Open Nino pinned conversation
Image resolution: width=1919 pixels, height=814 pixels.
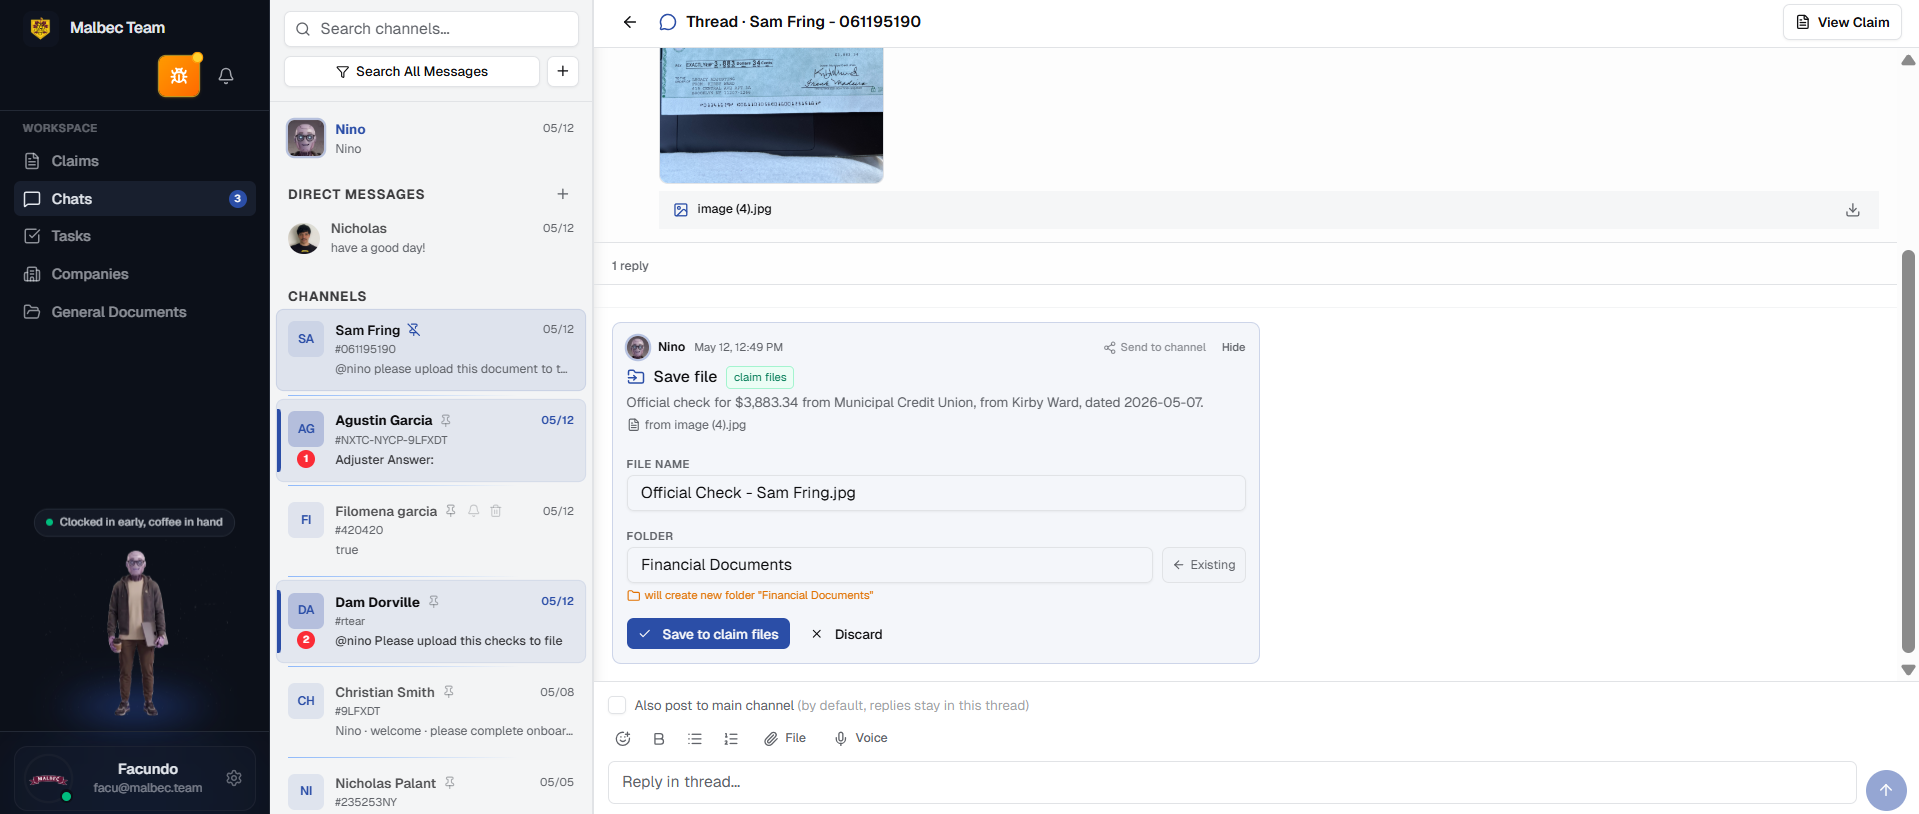431,138
